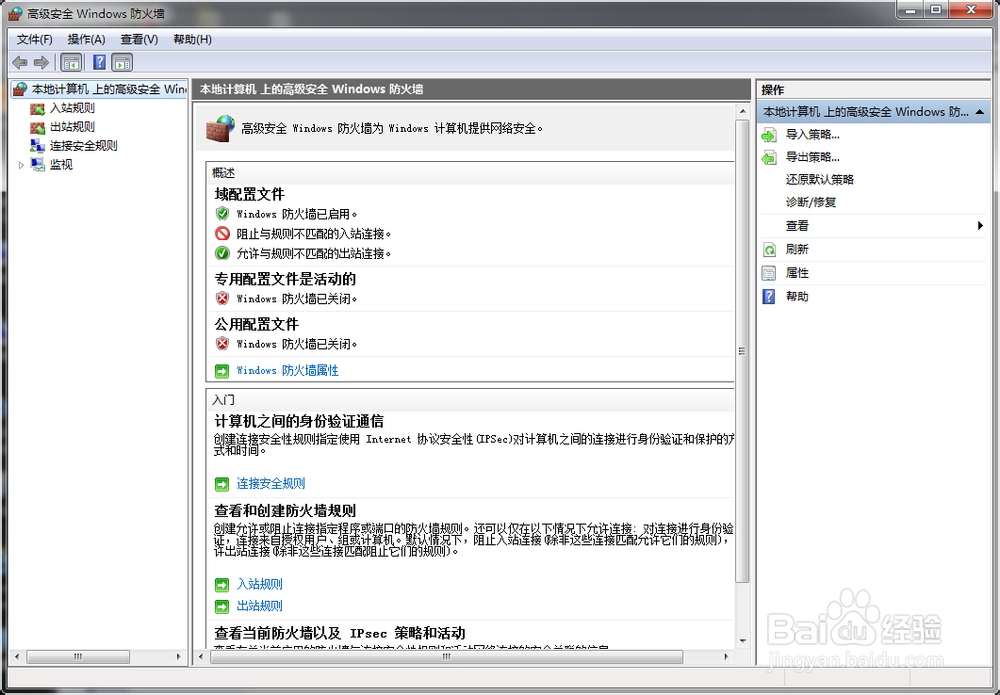Click the 出站规则 icon in the tree
The image size is (1000, 695).
38,127
